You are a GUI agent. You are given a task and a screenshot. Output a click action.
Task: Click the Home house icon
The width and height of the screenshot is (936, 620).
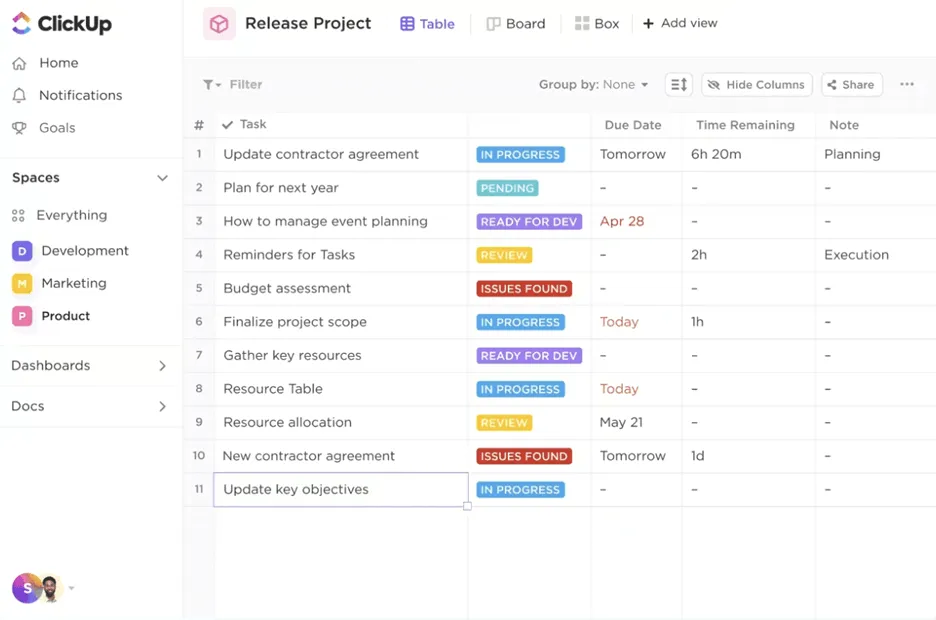click(x=19, y=63)
